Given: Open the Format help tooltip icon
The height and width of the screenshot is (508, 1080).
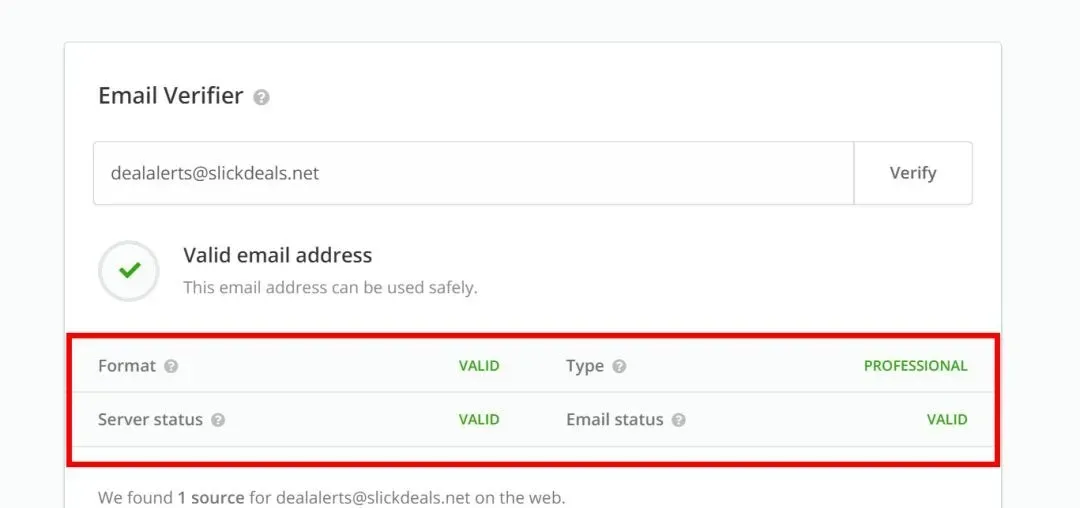Looking at the screenshot, I should (171, 366).
